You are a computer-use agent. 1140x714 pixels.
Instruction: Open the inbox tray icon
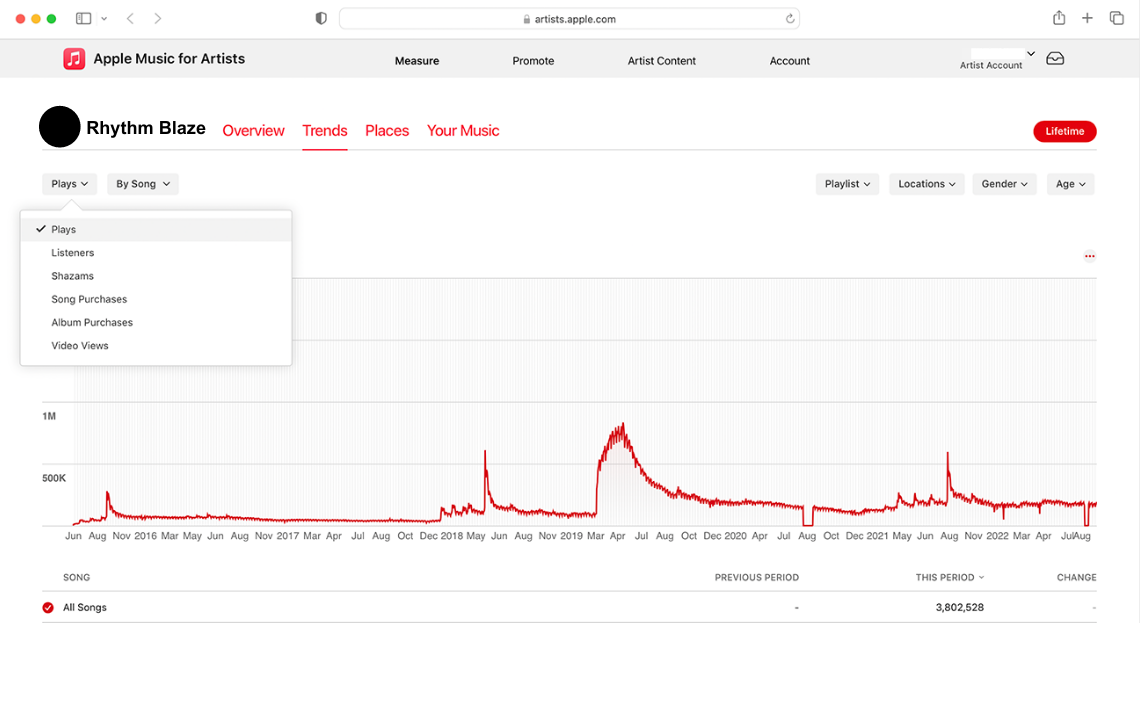pos(1055,59)
